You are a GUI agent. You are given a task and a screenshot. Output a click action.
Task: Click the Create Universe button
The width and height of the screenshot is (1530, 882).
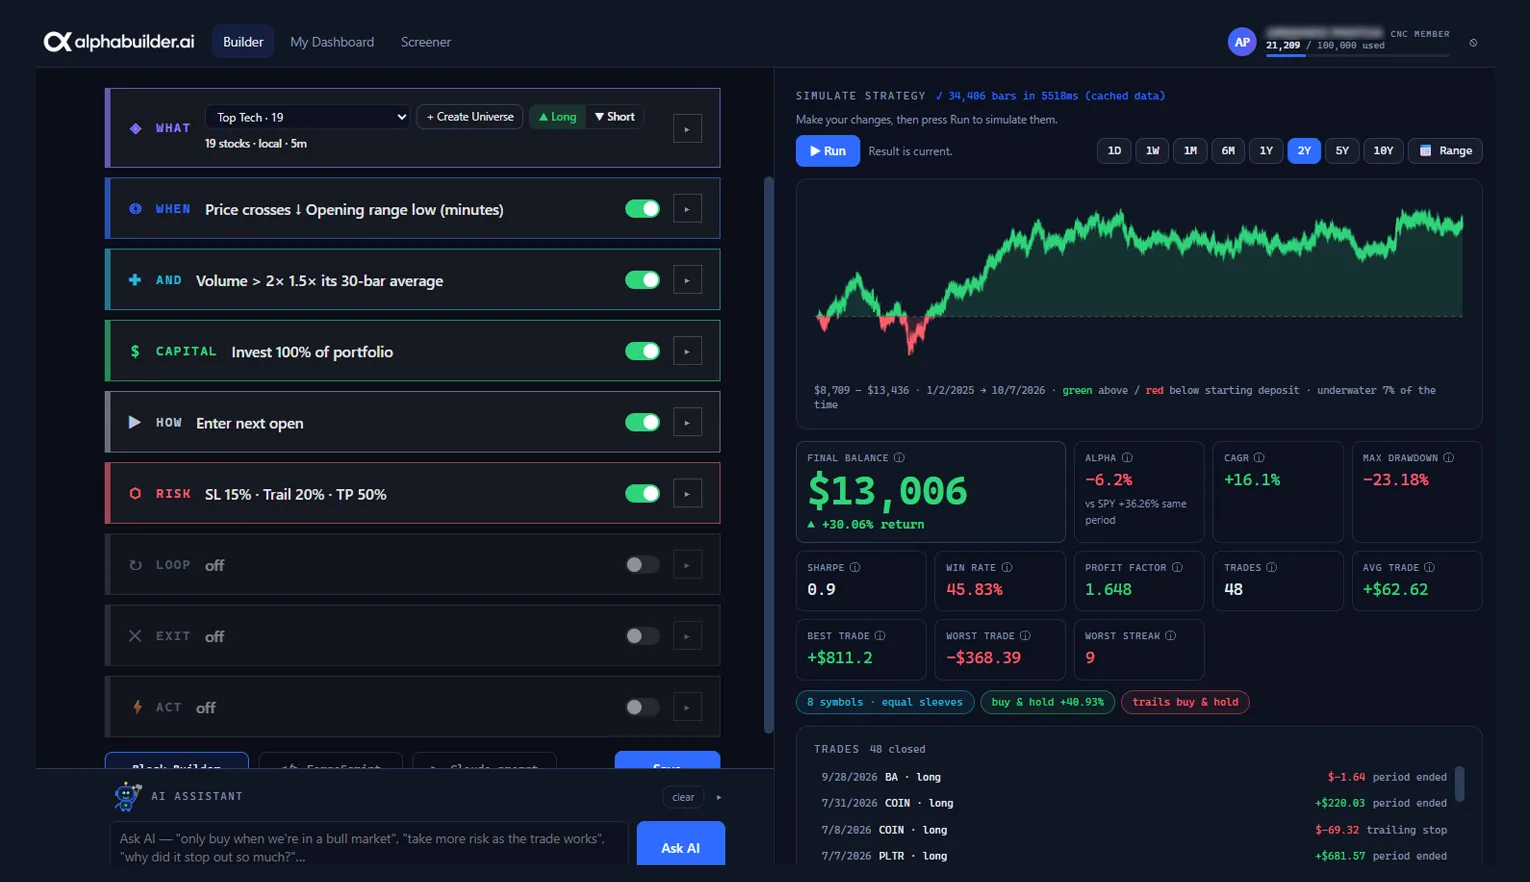pyautogui.click(x=470, y=117)
